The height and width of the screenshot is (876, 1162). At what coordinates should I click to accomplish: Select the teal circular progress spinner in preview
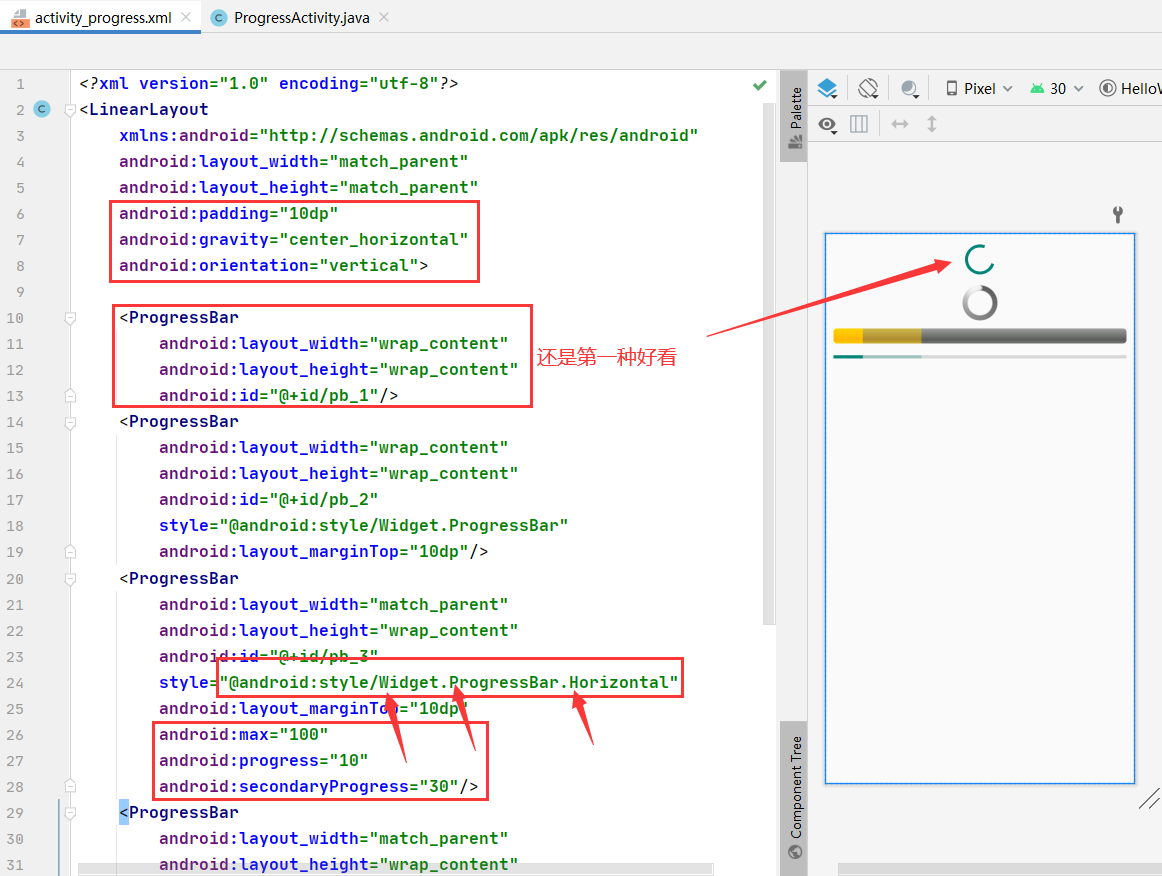tap(980, 259)
